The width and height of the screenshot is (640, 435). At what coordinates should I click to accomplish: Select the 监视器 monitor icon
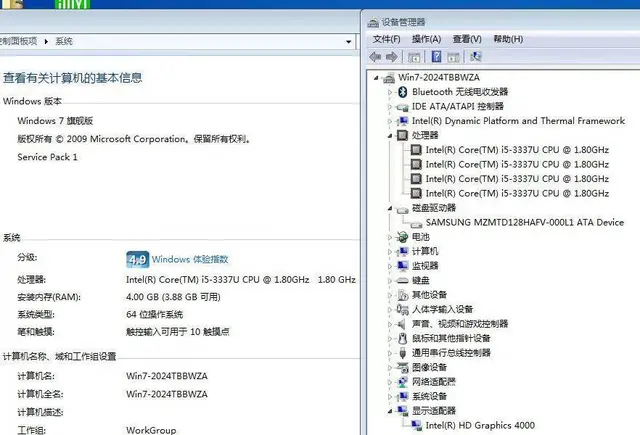(402, 266)
